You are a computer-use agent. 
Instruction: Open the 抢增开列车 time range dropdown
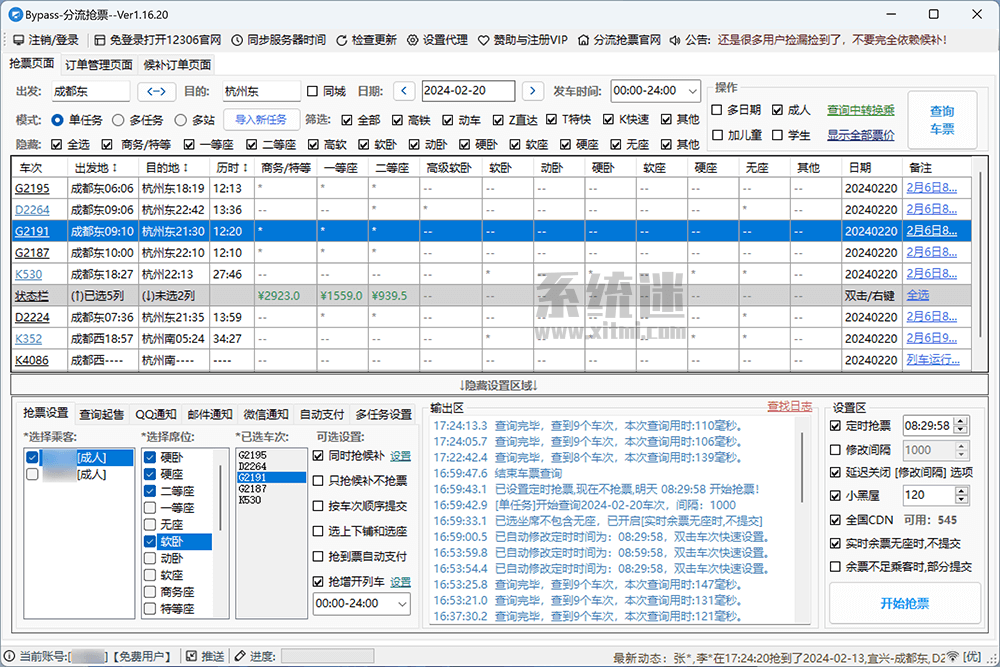(362, 603)
